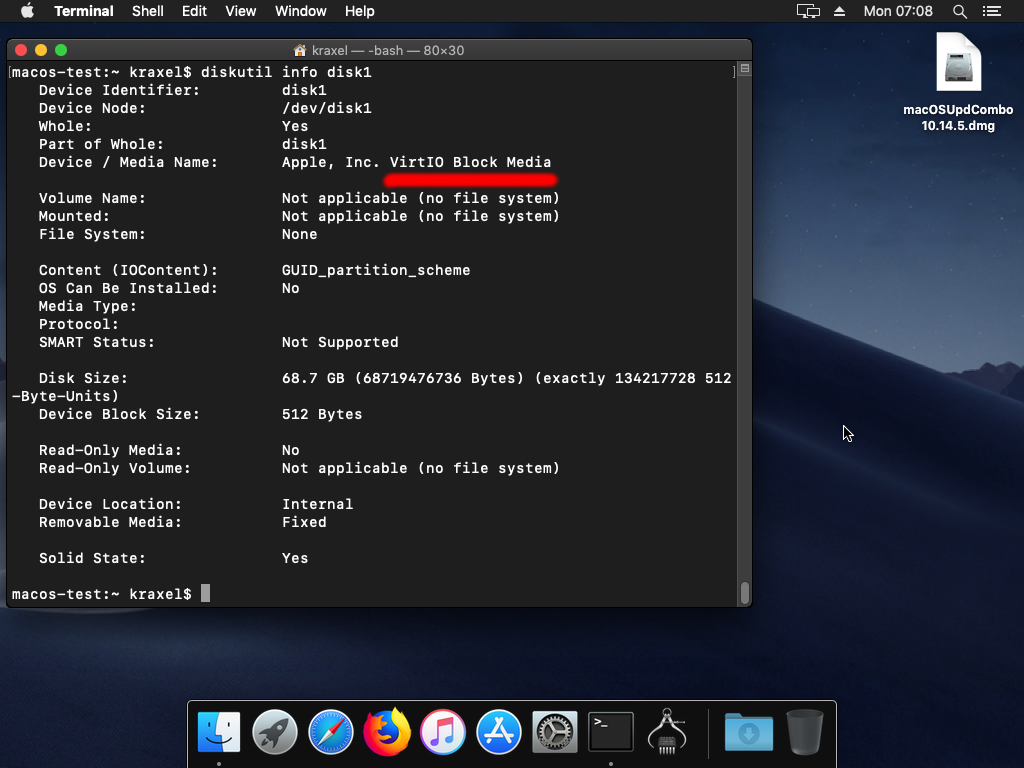1024x768 pixels.
Task: Click 'diskutil info disk1' command text
Action: pyautogui.click(x=286, y=72)
